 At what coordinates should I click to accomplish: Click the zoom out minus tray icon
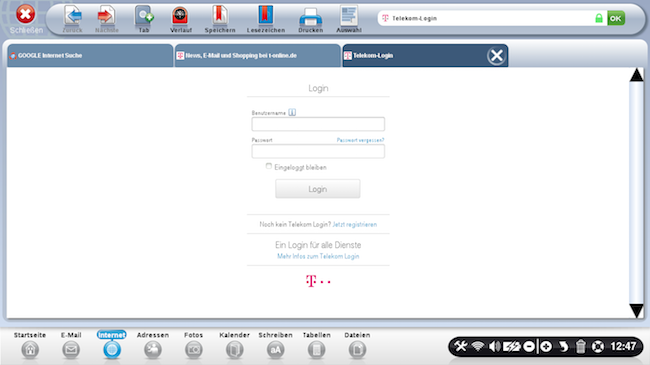pyautogui.click(x=529, y=346)
